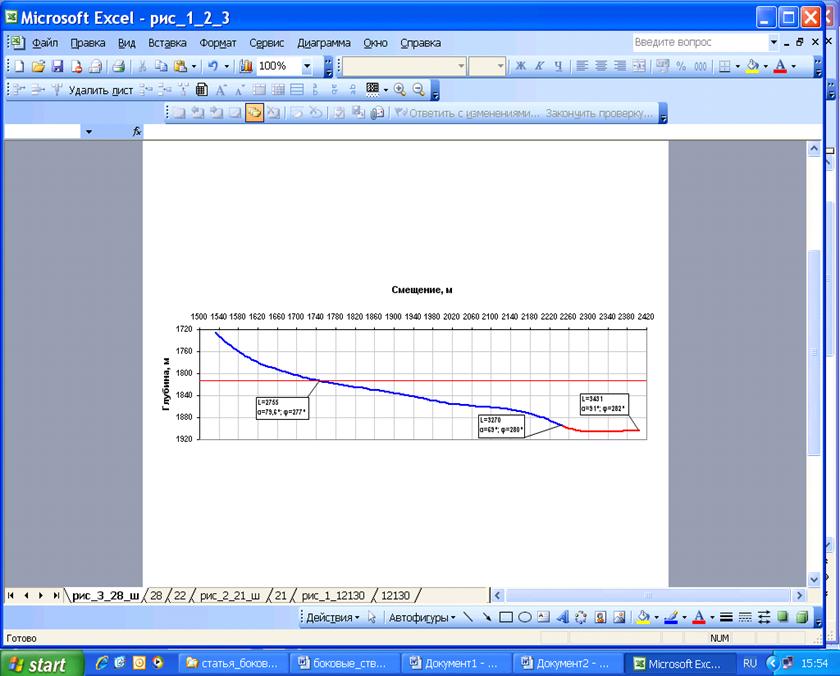Click the Undo arrow icon

(212, 66)
